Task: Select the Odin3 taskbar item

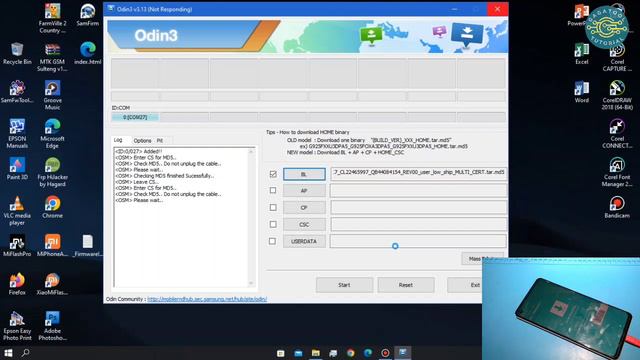Action: click(403, 353)
